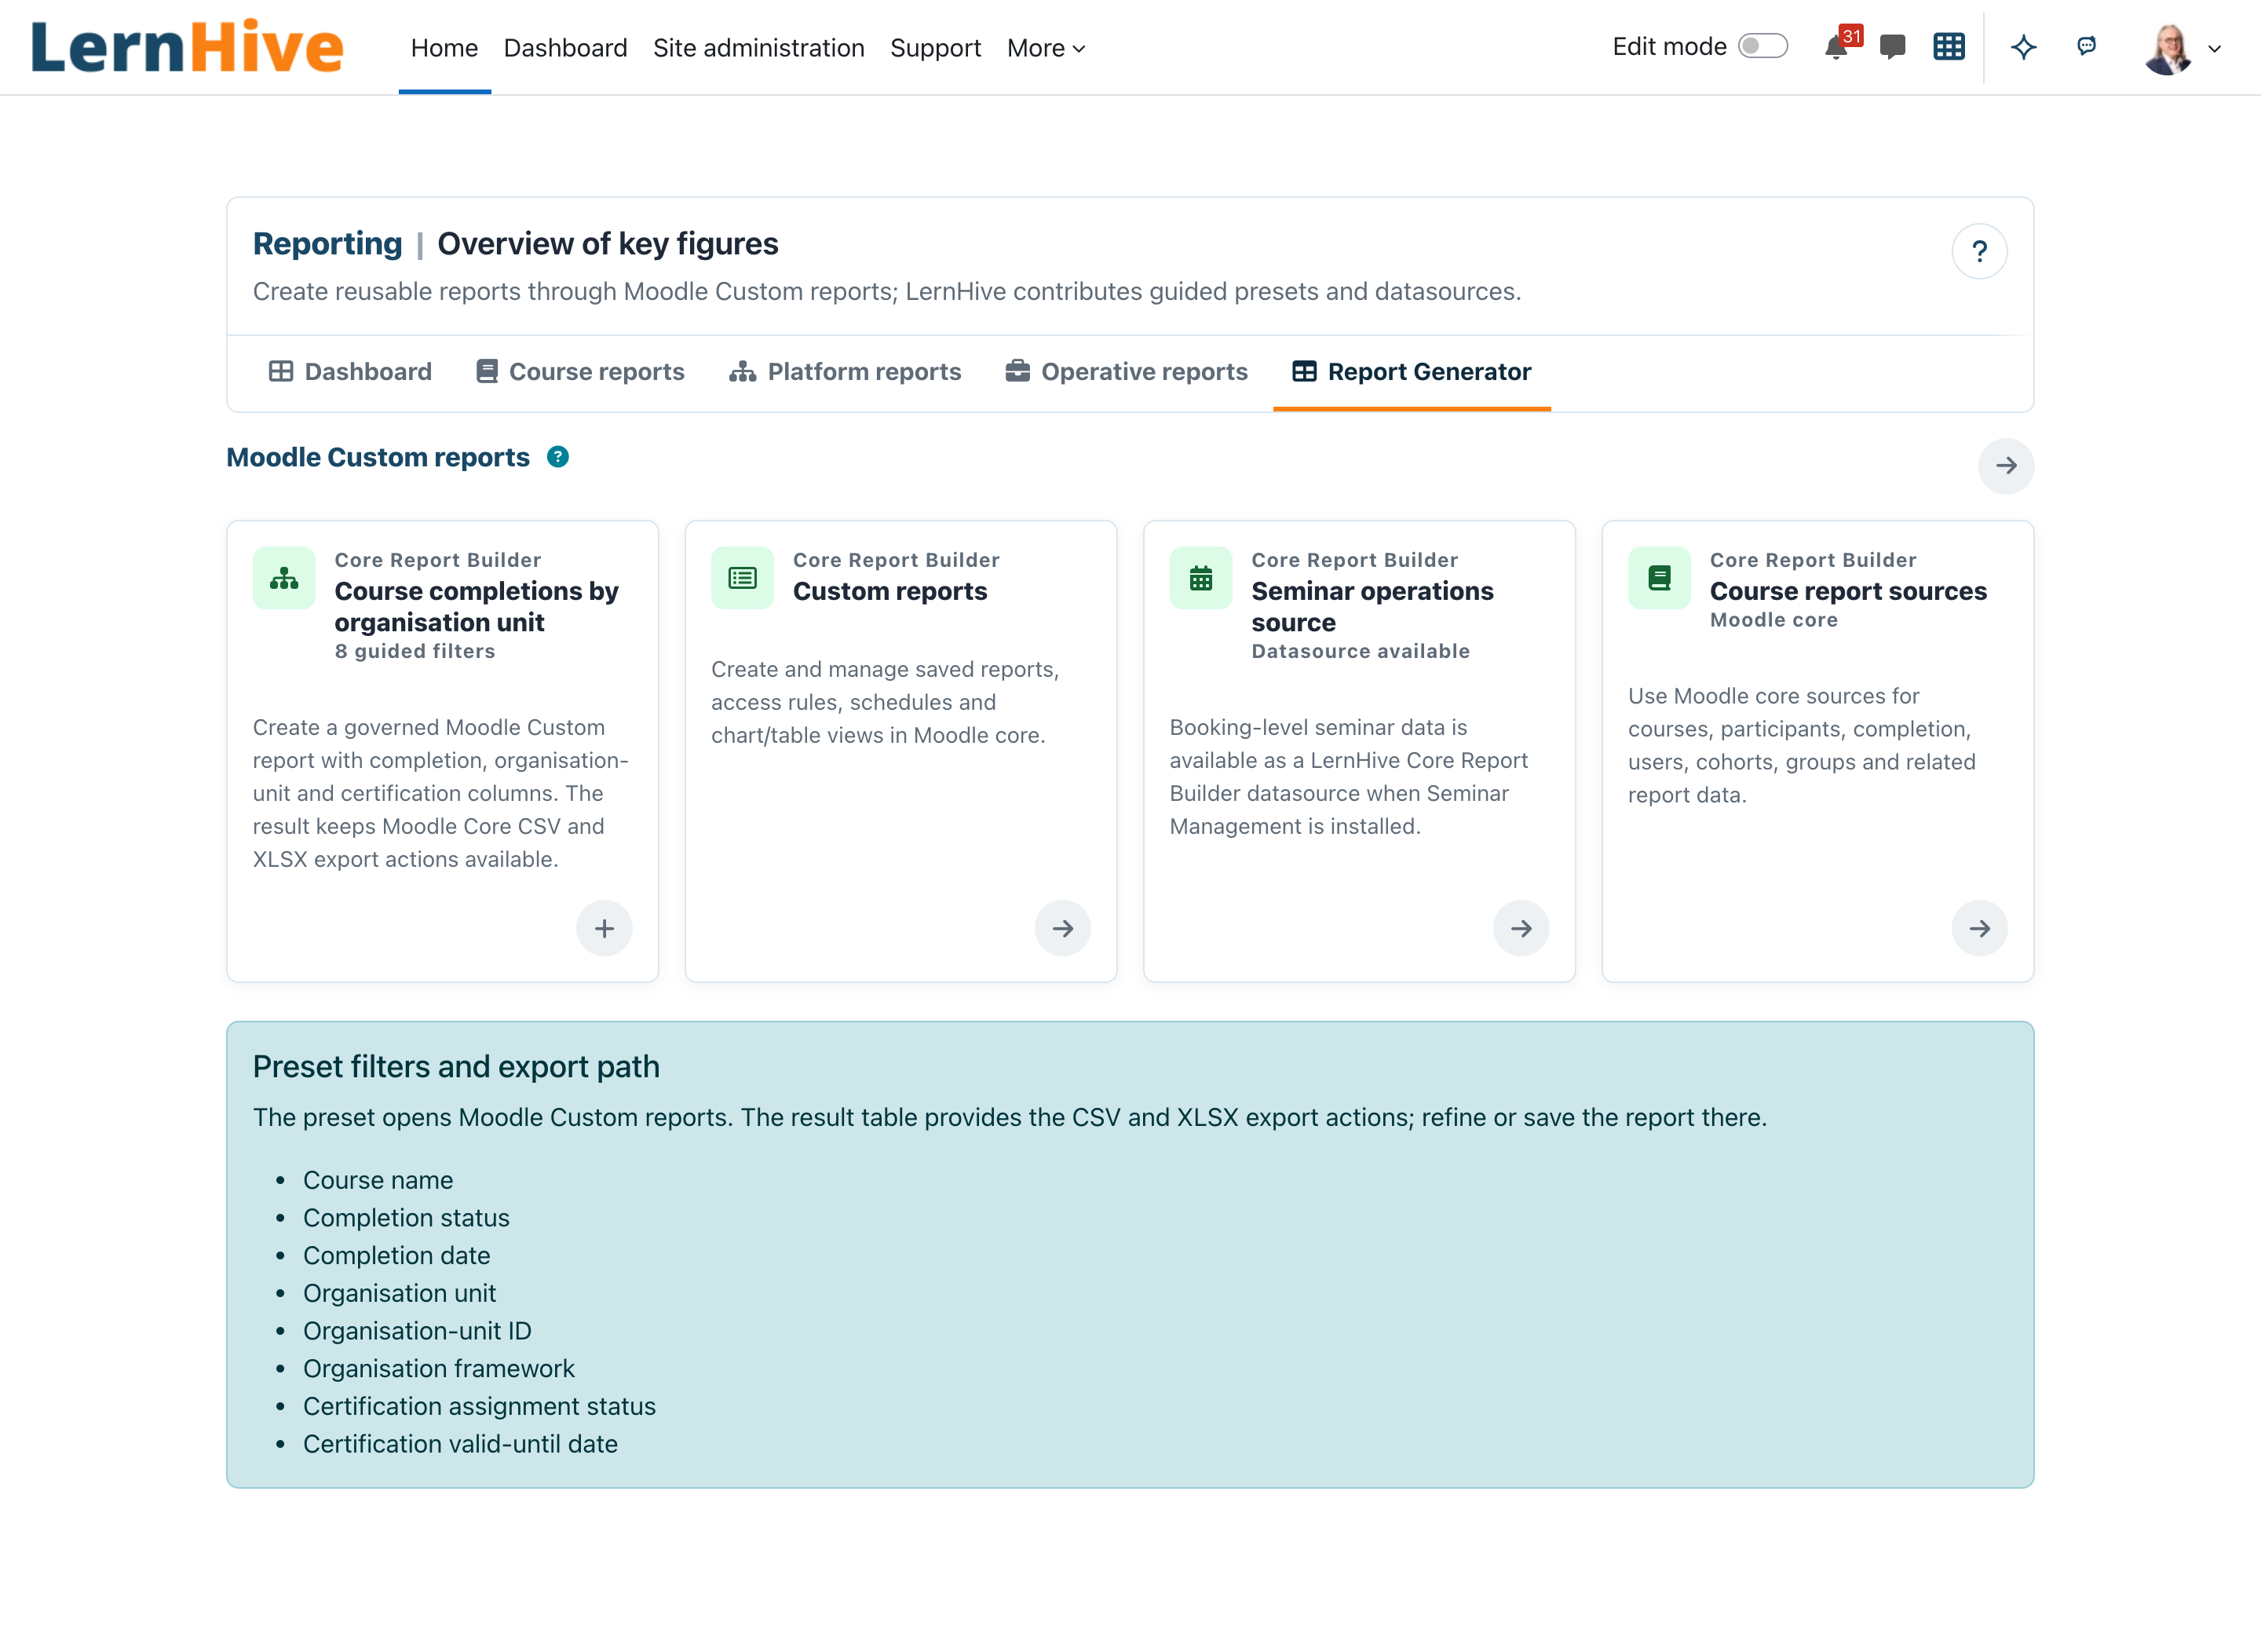Go to Home in top navigation

[444, 48]
